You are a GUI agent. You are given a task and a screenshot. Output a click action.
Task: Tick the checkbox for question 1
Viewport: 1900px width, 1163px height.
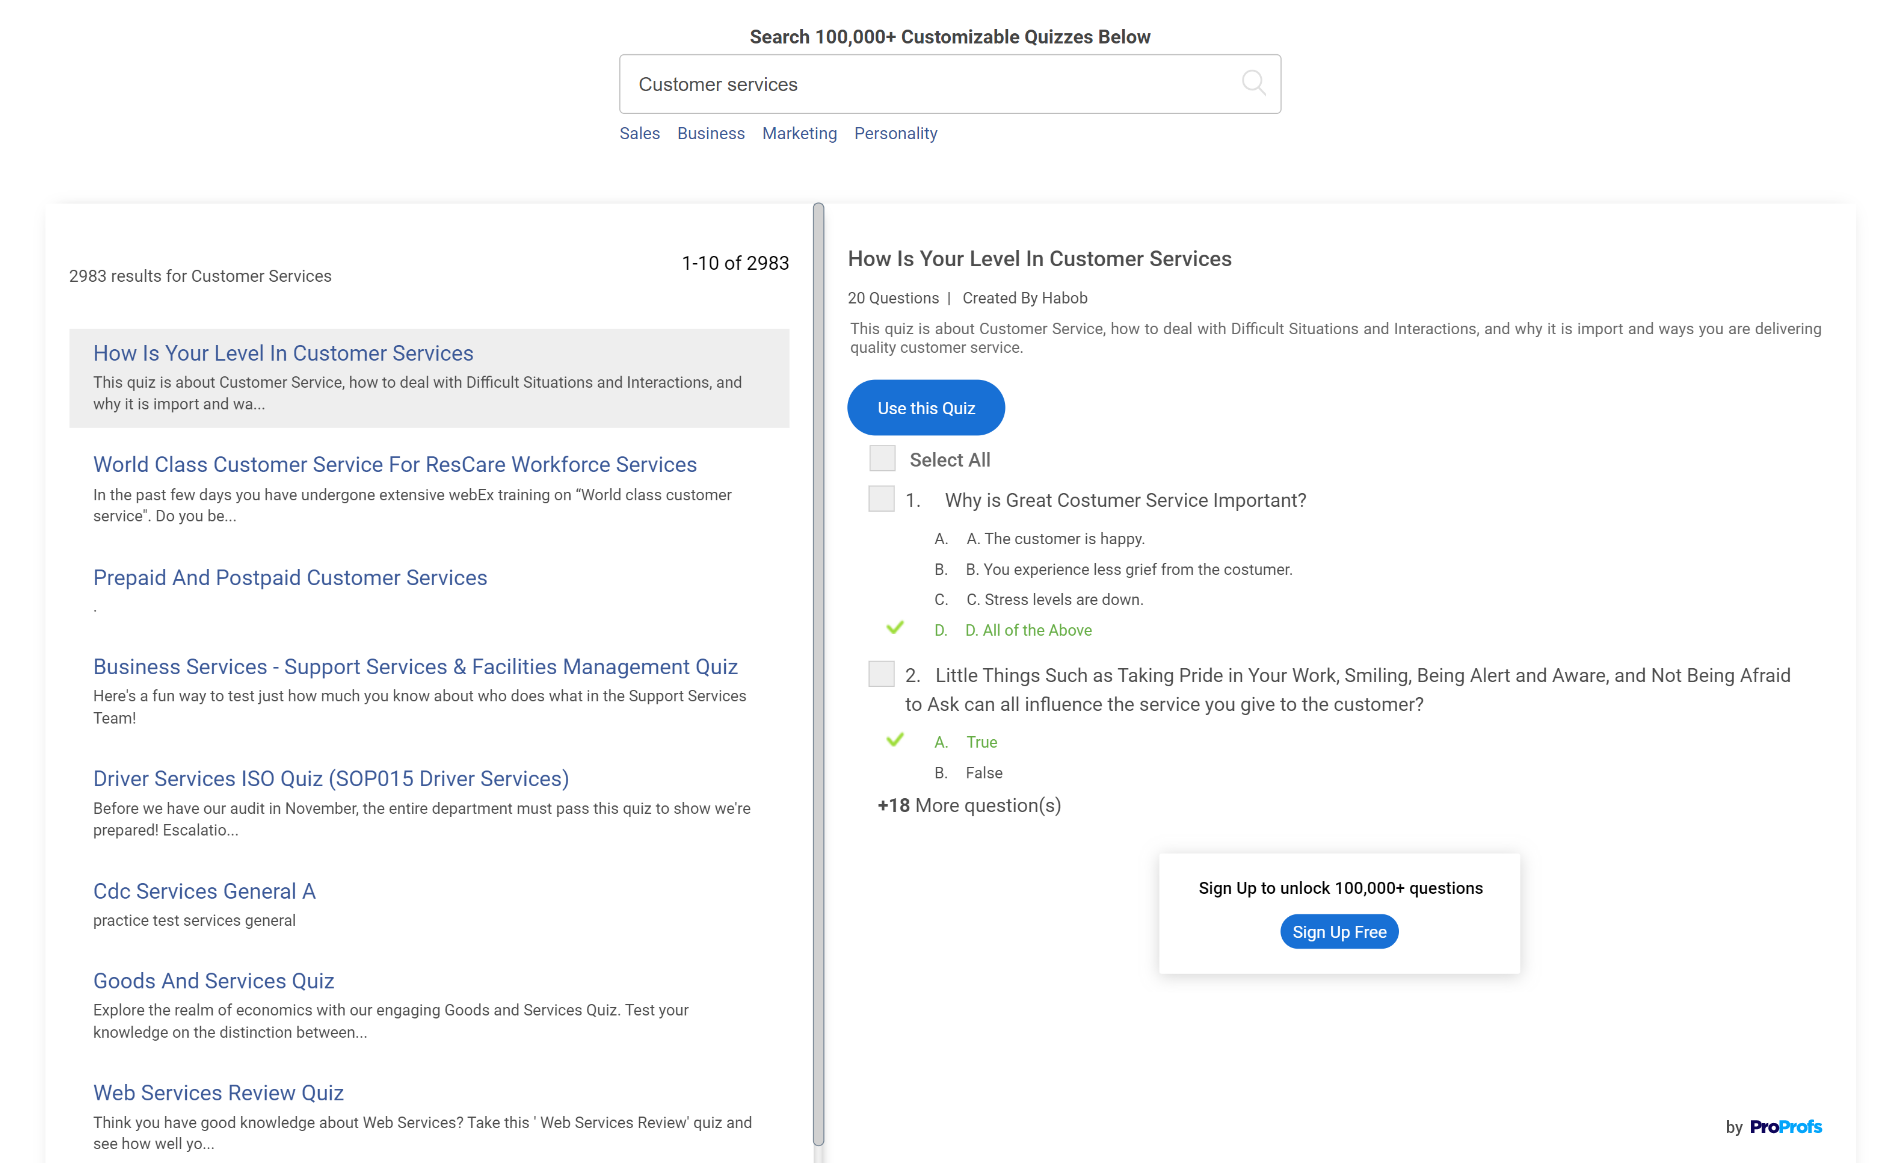click(x=881, y=499)
